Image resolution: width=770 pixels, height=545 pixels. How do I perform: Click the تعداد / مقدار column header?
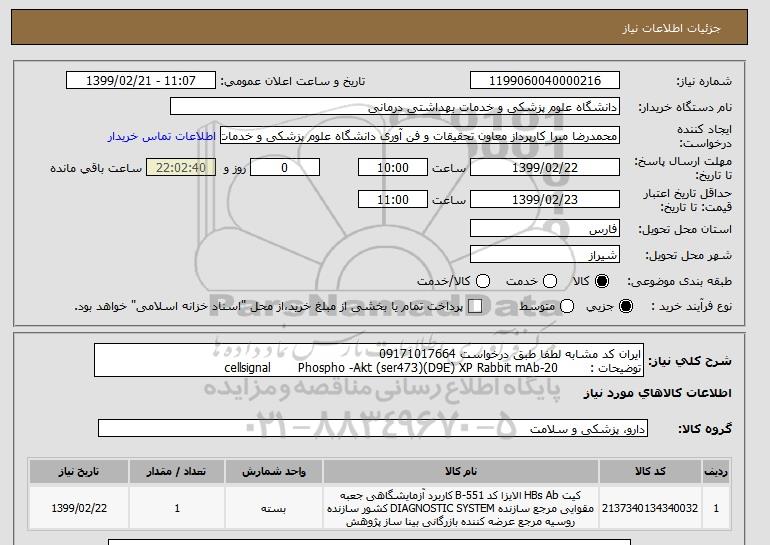tap(177, 471)
